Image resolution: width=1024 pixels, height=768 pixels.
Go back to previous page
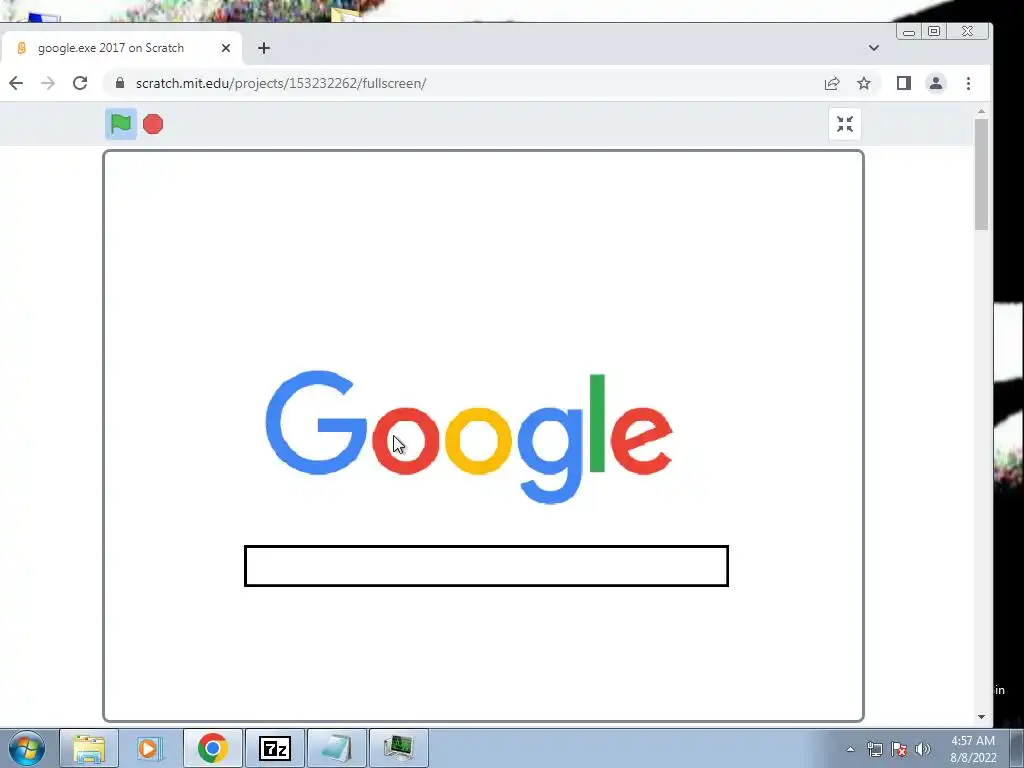tap(16, 83)
